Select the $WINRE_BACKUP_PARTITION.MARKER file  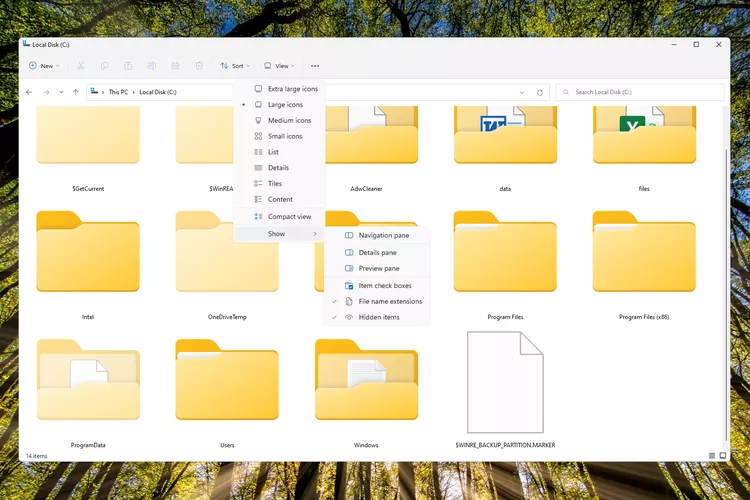pyautogui.click(x=505, y=390)
